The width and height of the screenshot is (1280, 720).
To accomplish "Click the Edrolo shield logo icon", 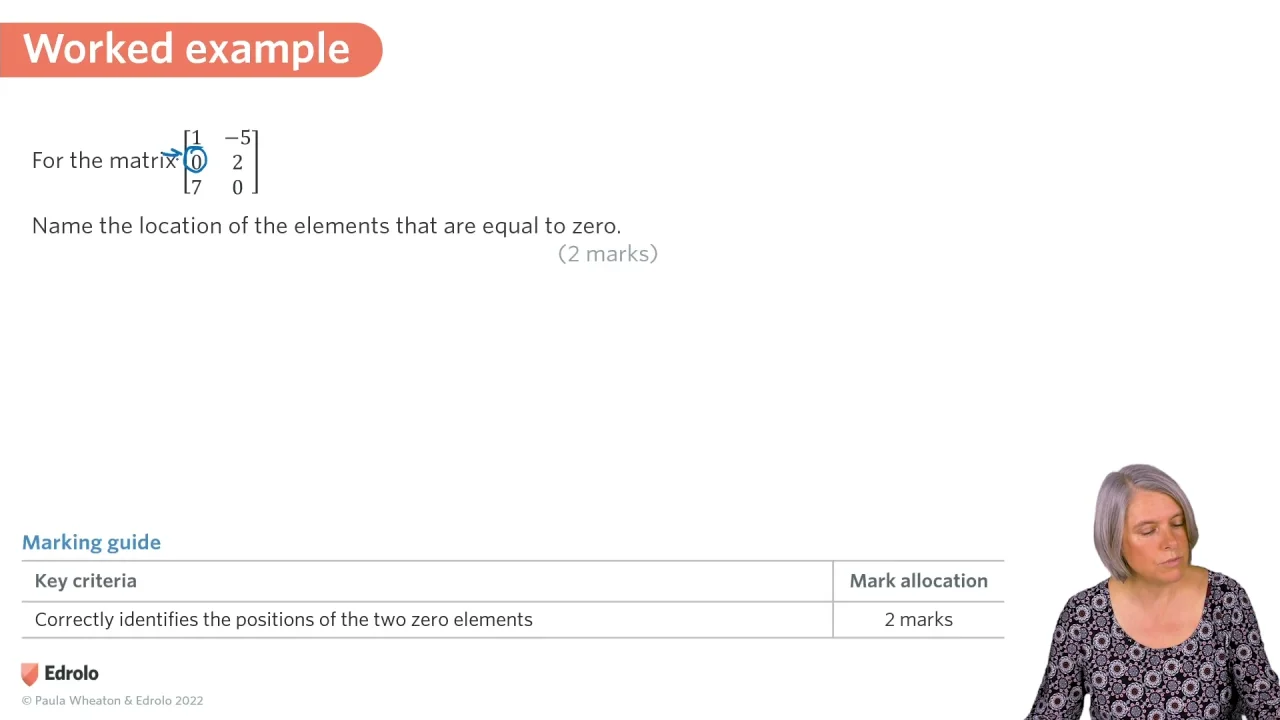I will tap(30, 674).
